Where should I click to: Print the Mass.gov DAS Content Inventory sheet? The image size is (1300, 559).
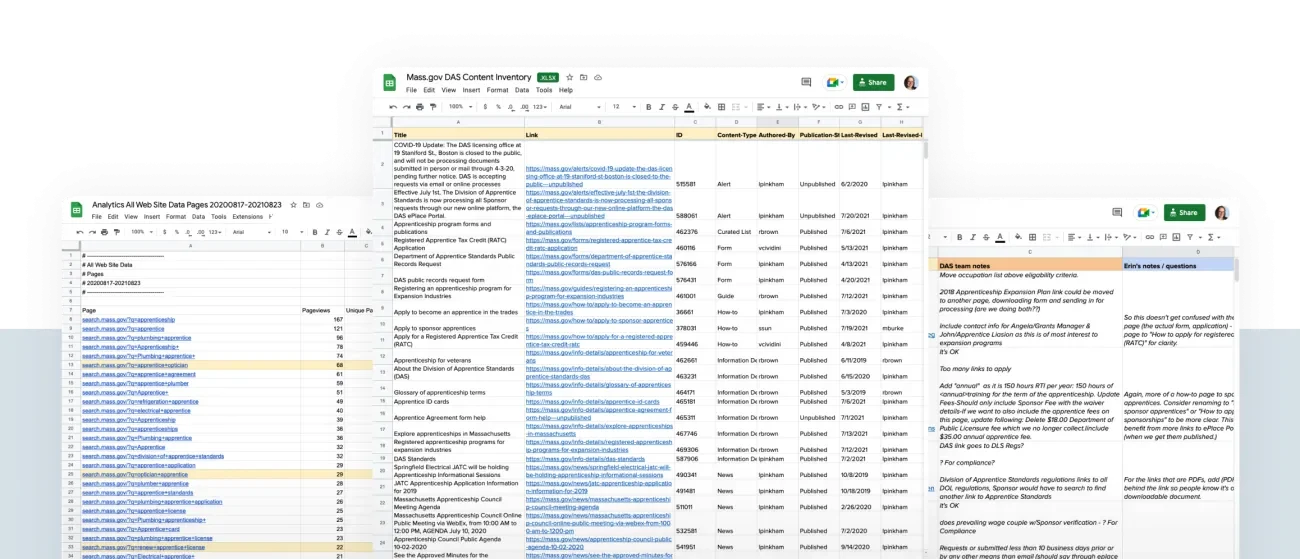(x=419, y=107)
